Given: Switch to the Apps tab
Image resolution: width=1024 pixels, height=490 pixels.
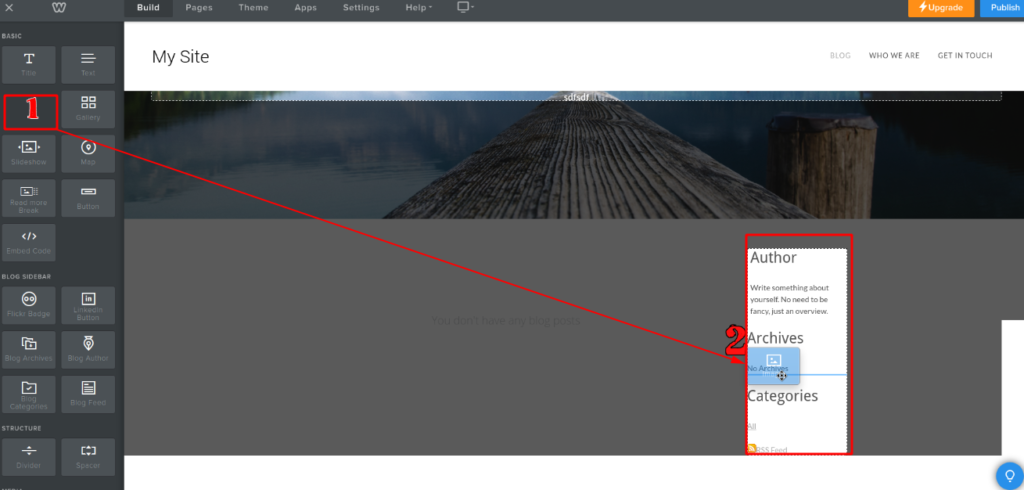Looking at the screenshot, I should coord(306,8).
